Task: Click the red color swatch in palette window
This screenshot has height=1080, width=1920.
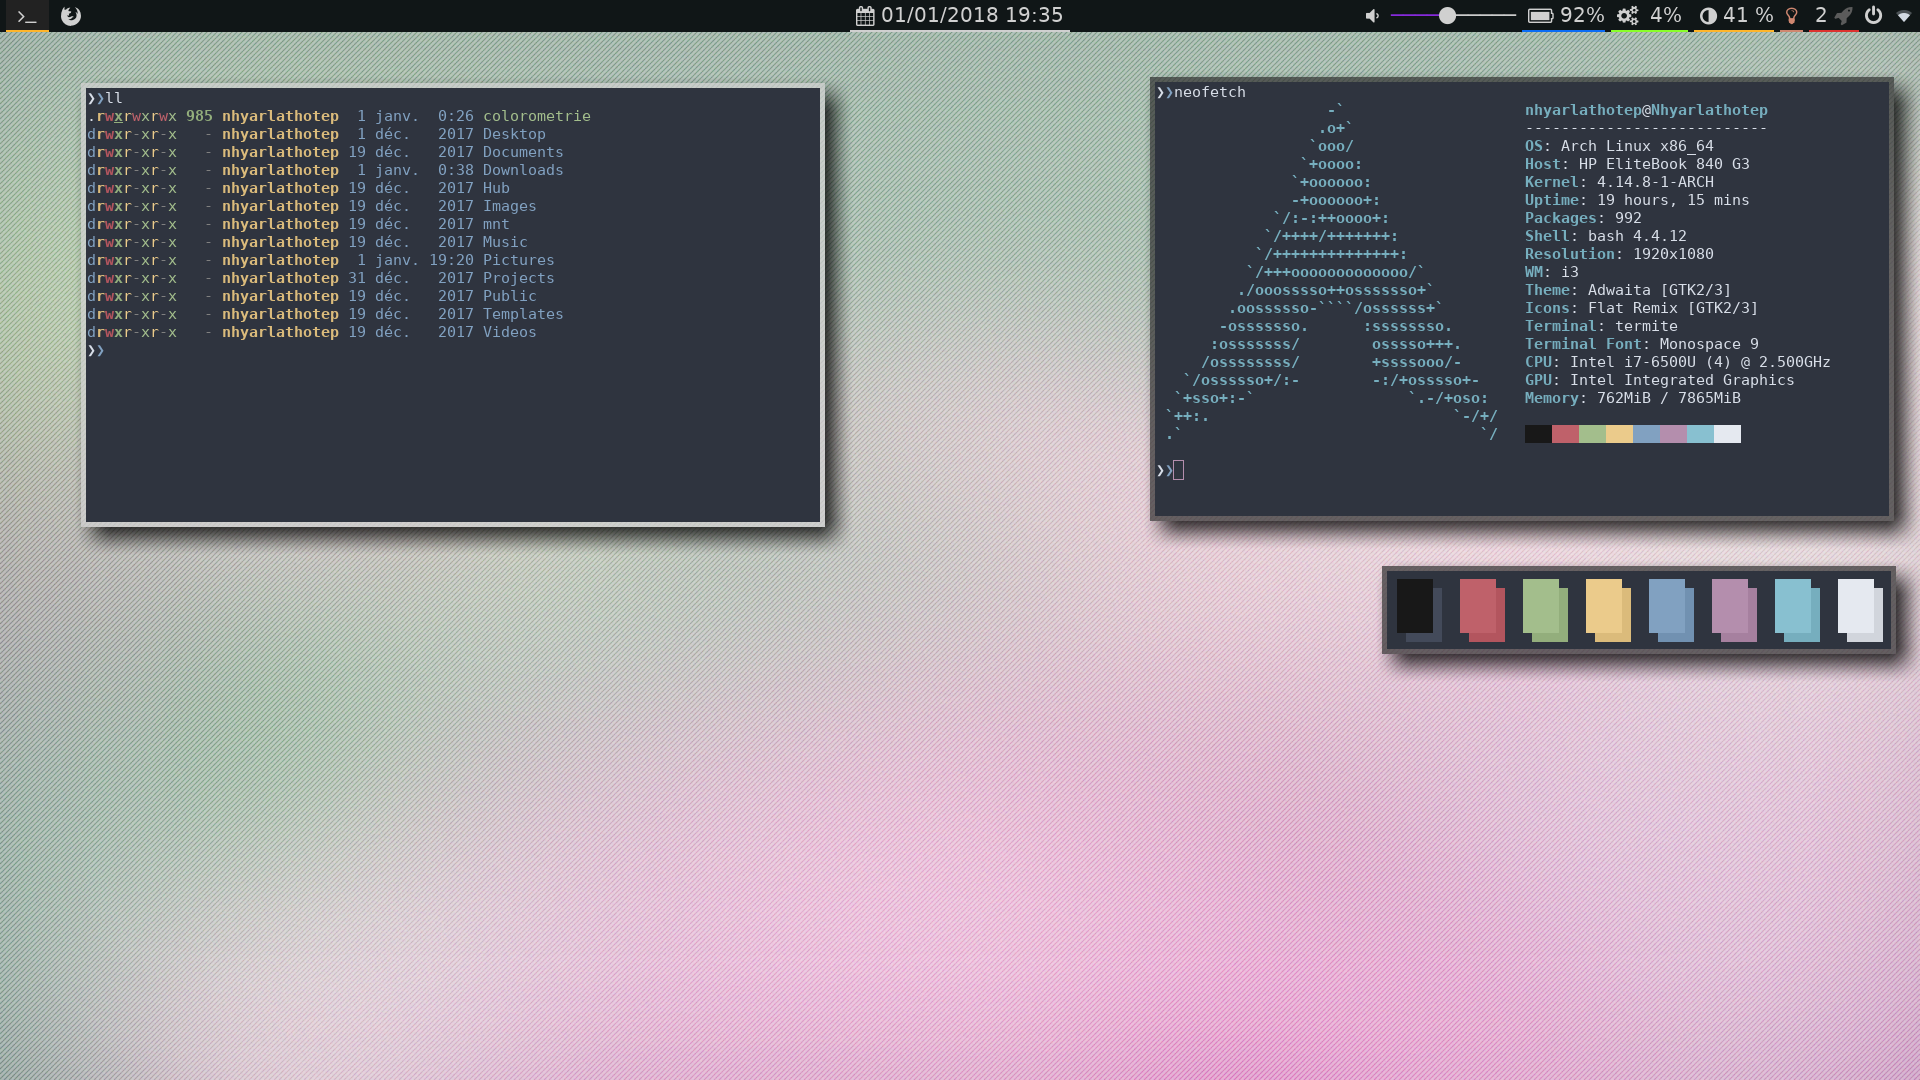Action: coord(1480,608)
